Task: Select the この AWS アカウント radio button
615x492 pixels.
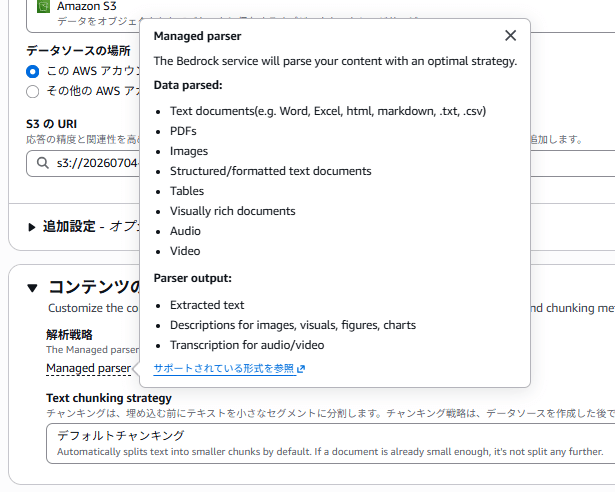Action: pos(33,71)
